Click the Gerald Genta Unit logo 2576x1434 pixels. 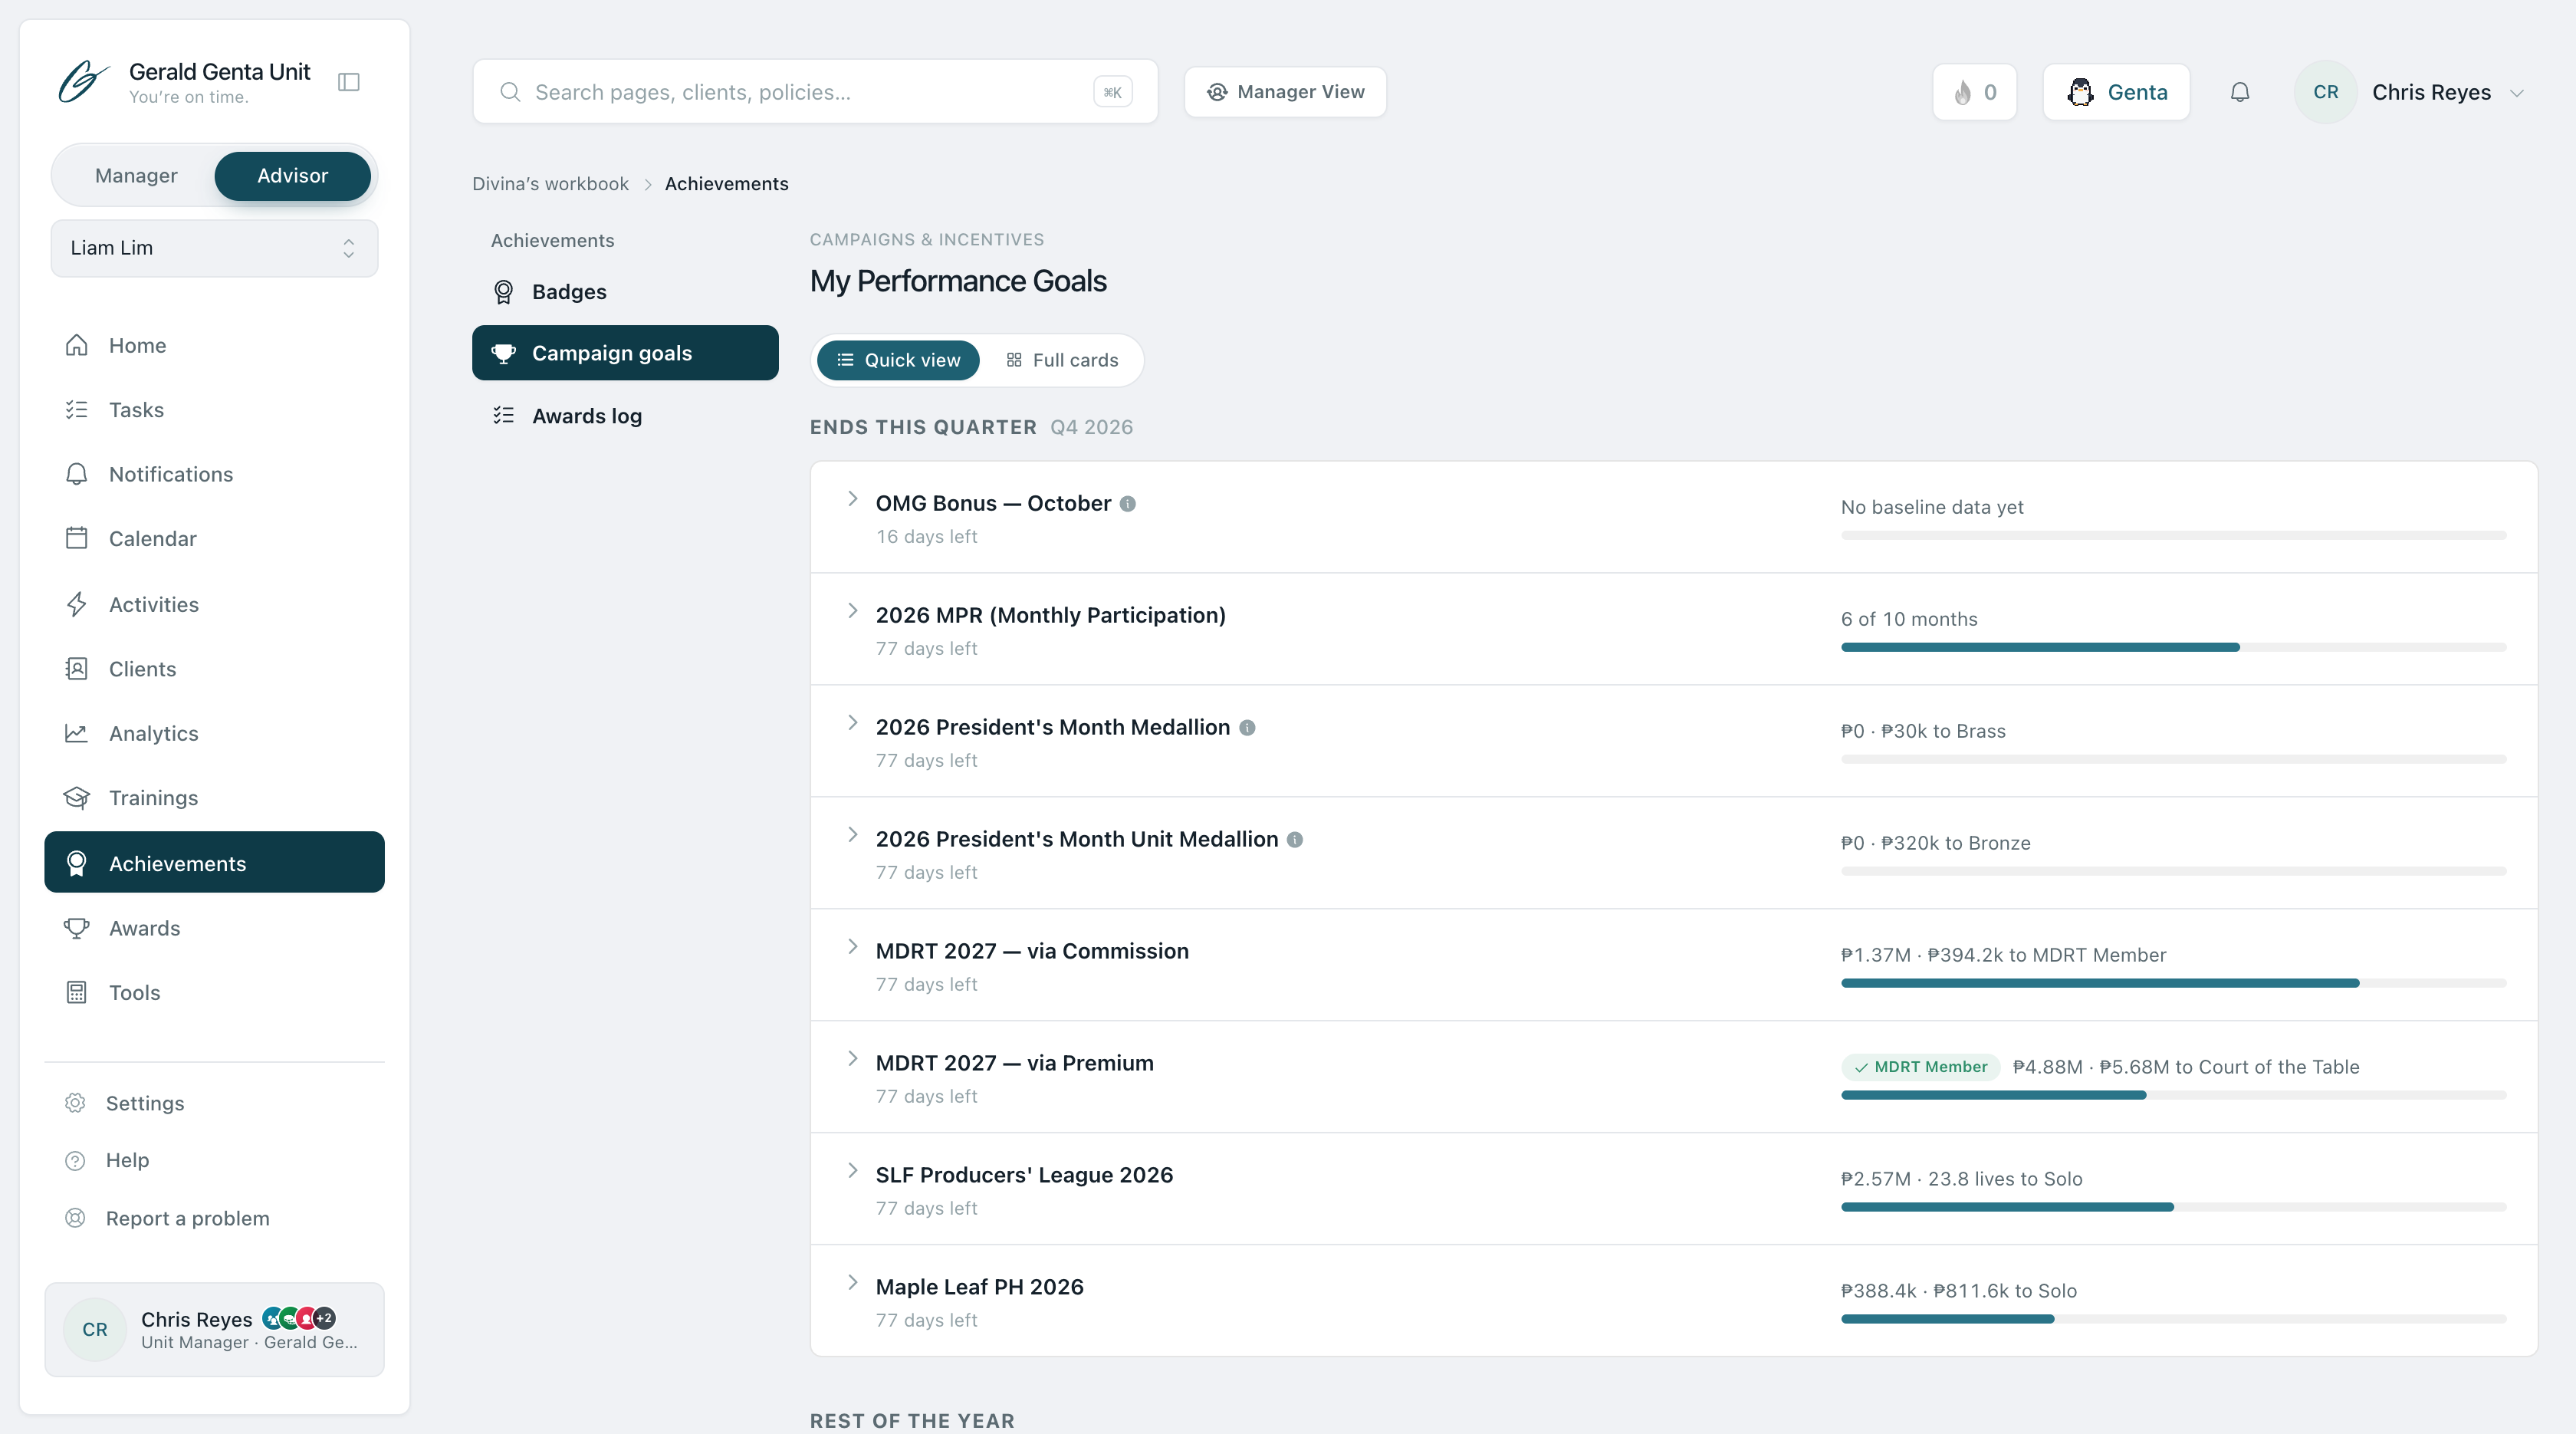click(84, 82)
